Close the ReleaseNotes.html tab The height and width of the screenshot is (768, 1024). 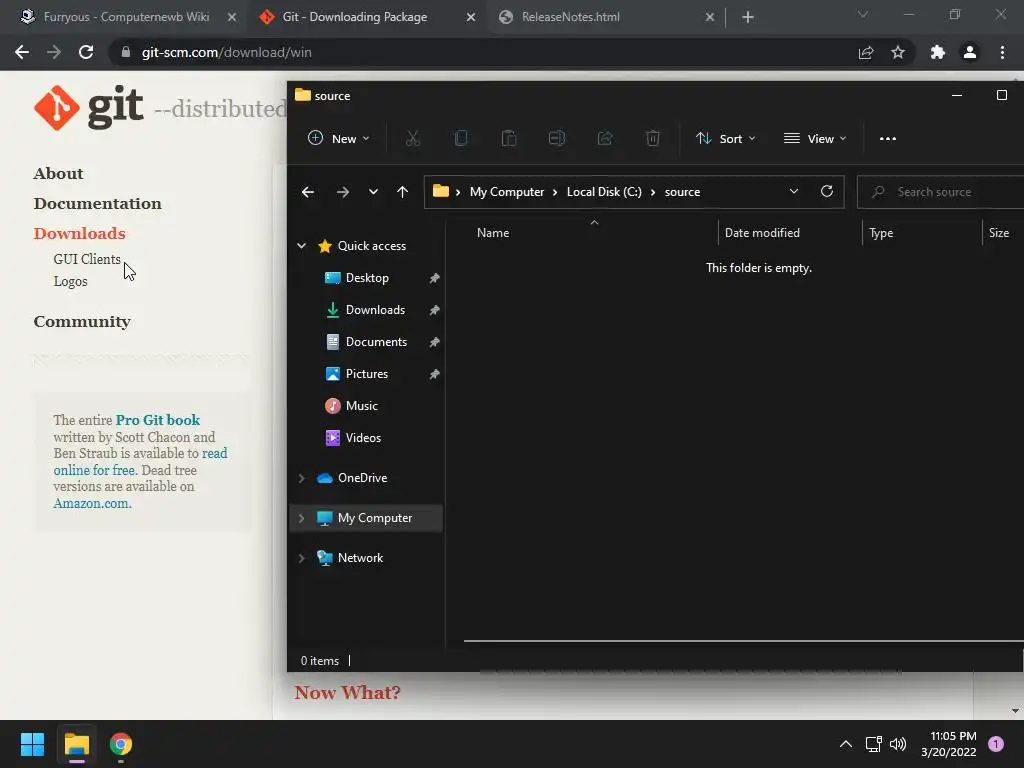click(710, 18)
